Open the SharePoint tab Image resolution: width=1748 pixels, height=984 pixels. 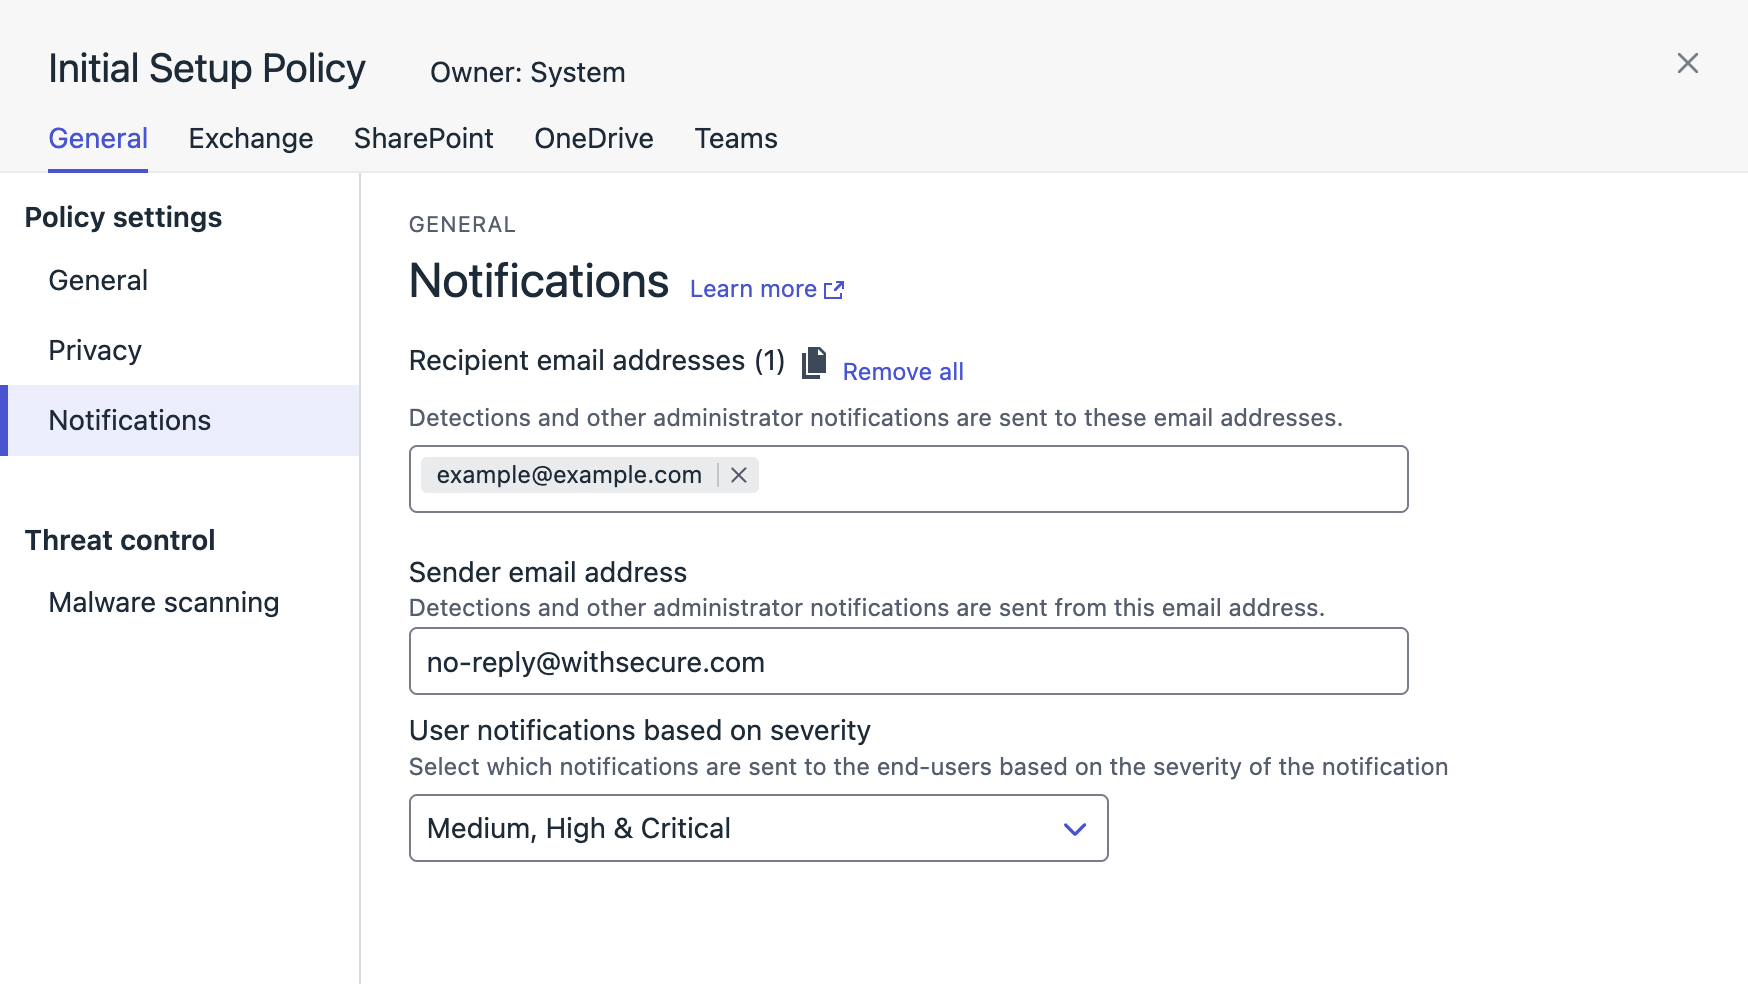click(423, 139)
